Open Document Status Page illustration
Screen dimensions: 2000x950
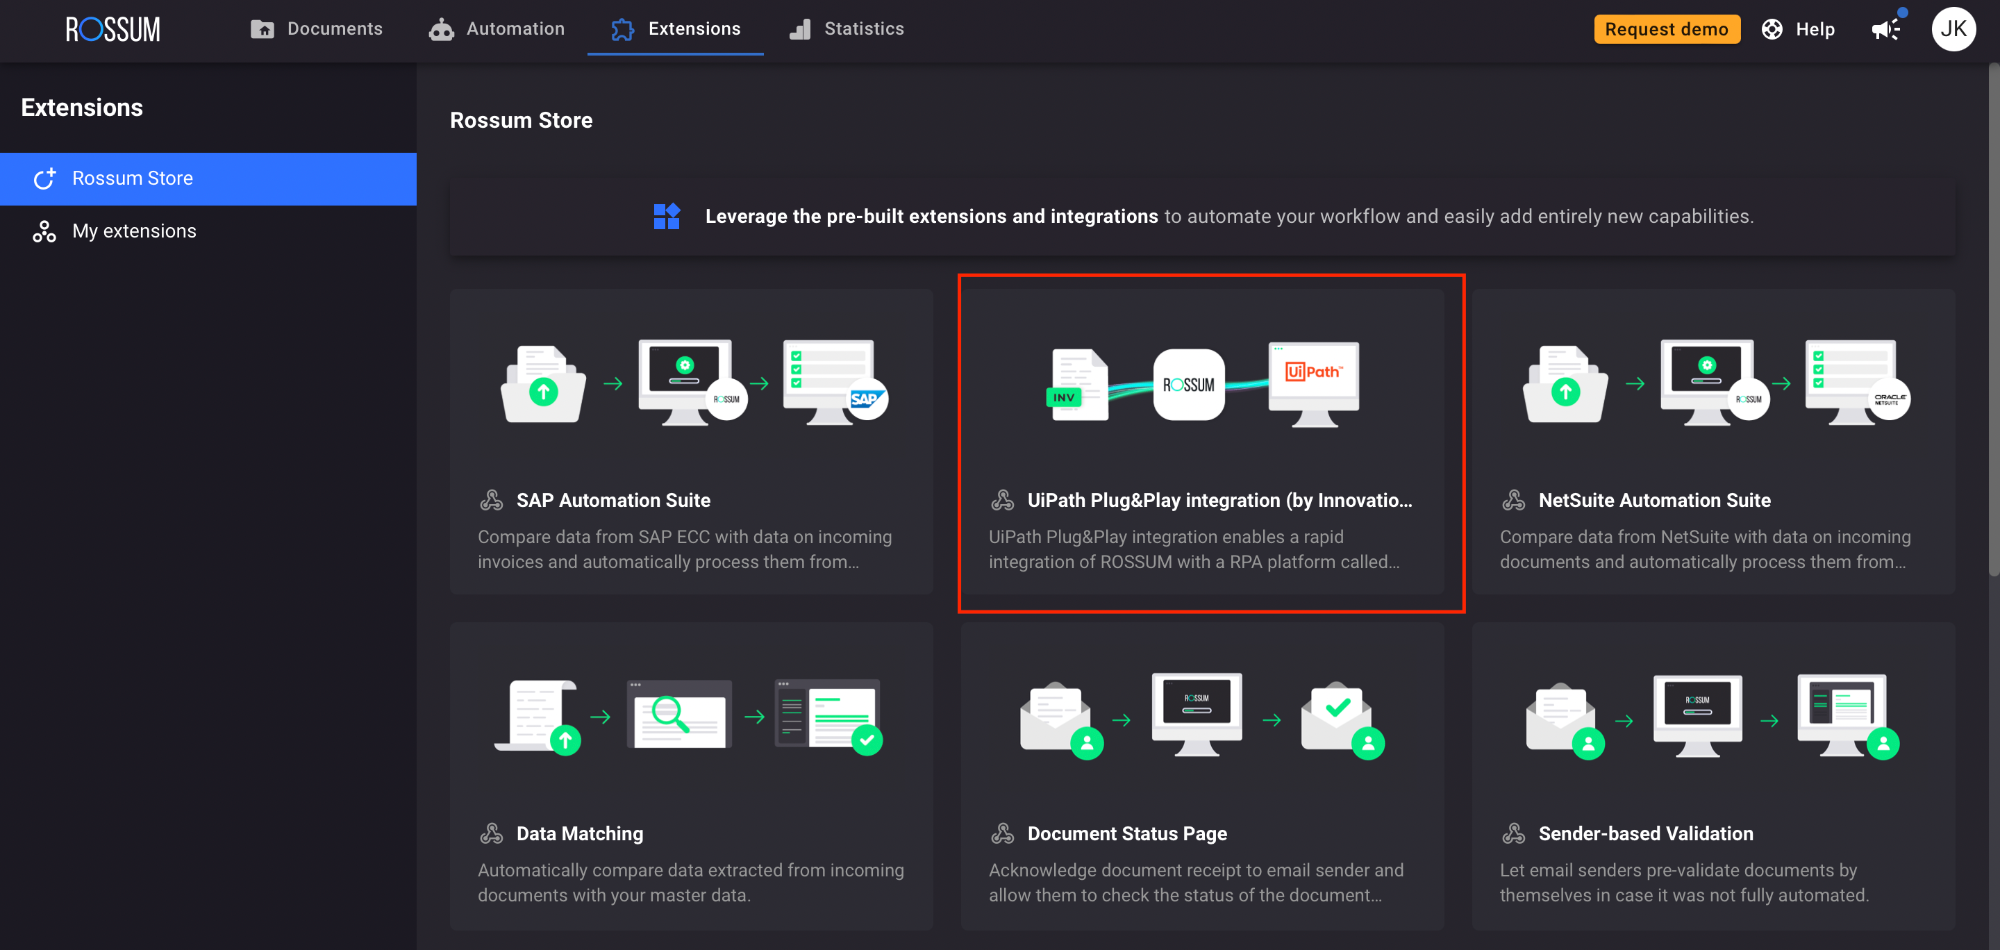(x=1202, y=716)
